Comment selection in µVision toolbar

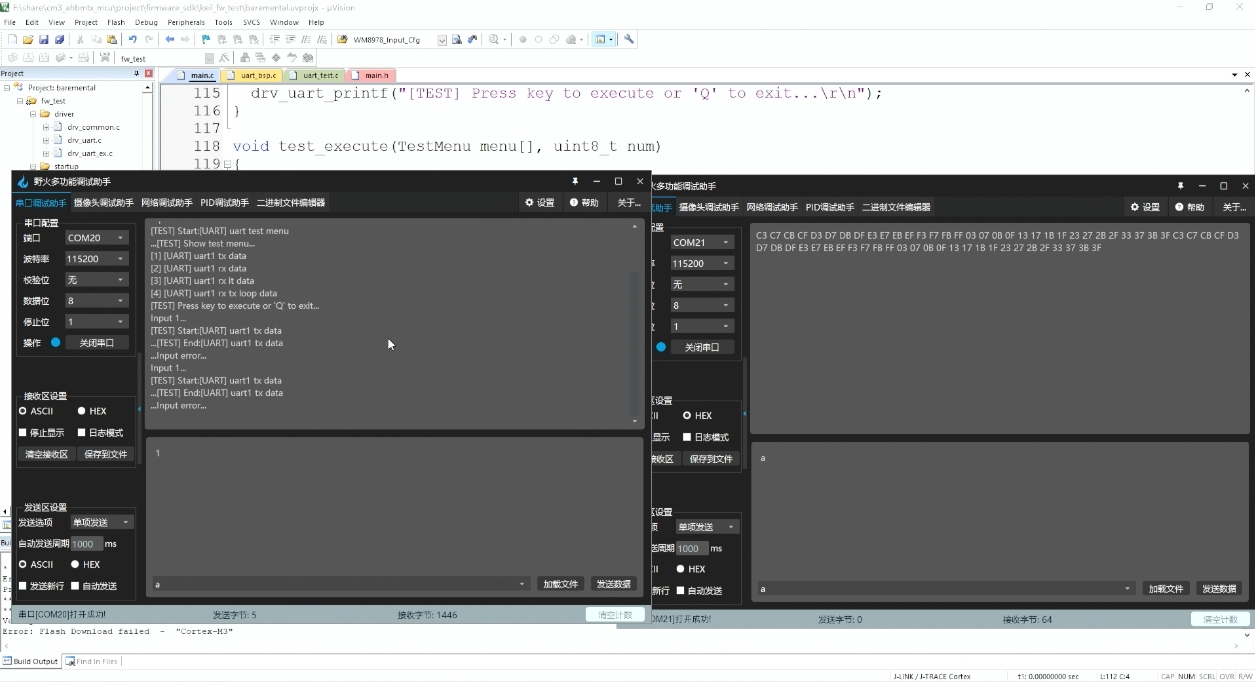click(307, 39)
